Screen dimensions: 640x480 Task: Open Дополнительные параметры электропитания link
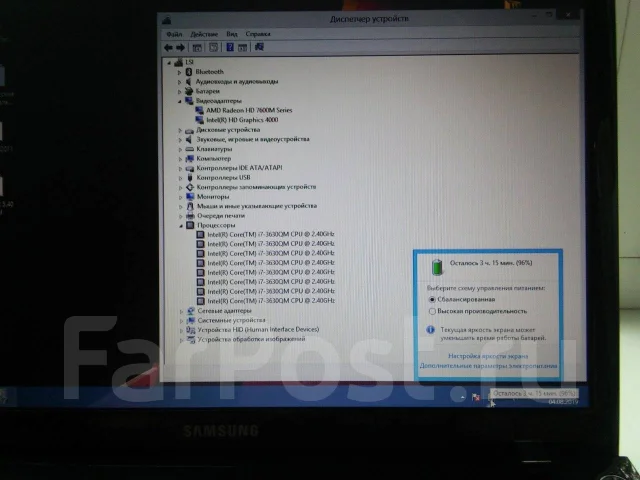tap(489, 366)
